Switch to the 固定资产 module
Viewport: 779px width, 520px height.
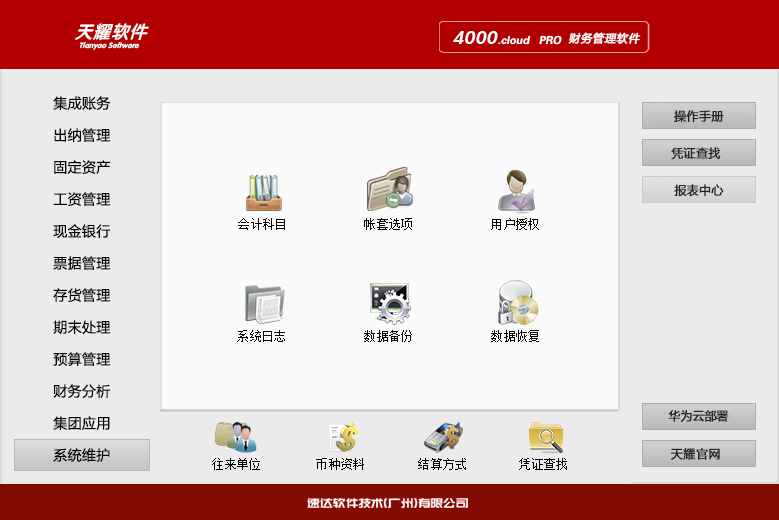81,167
